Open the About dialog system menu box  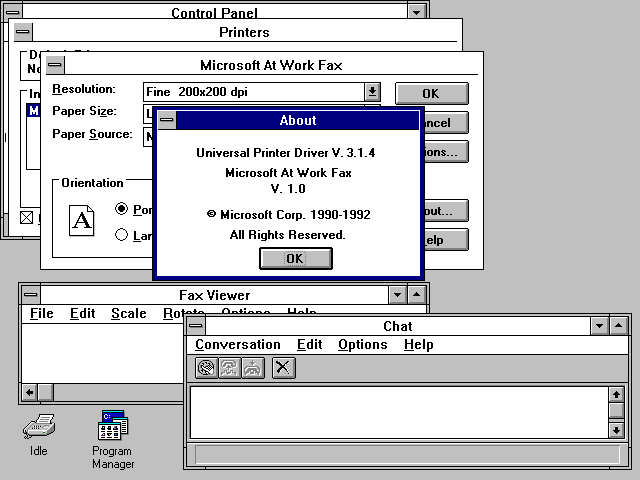[167, 120]
